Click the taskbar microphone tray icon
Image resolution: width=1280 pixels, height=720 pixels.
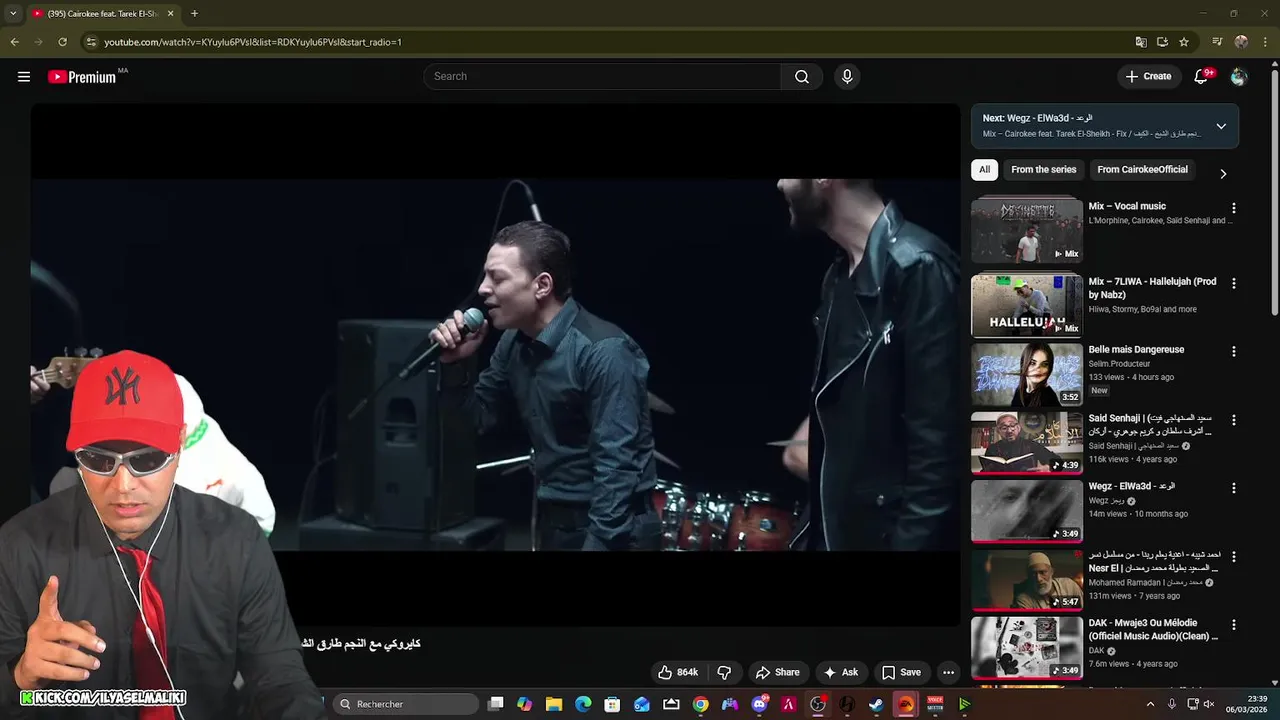coord(1172,704)
